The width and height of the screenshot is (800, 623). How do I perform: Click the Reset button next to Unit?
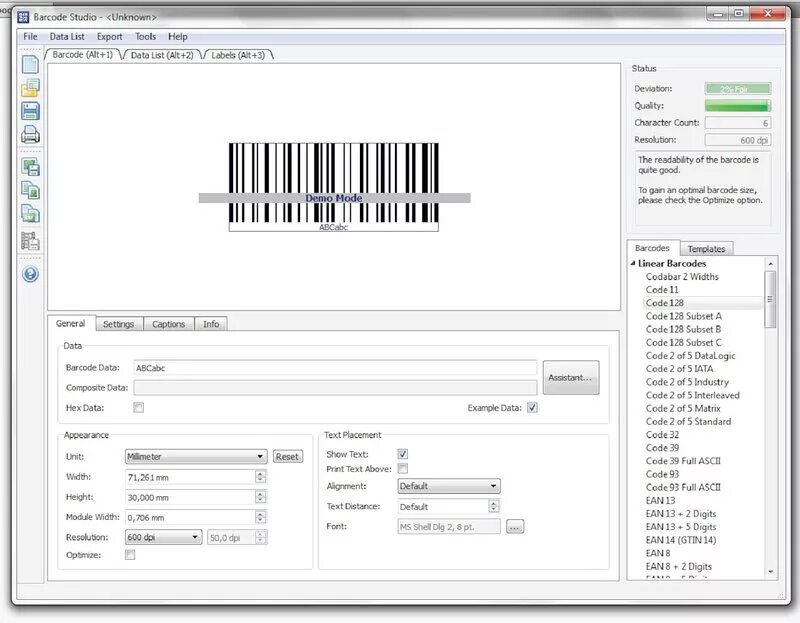(287, 457)
